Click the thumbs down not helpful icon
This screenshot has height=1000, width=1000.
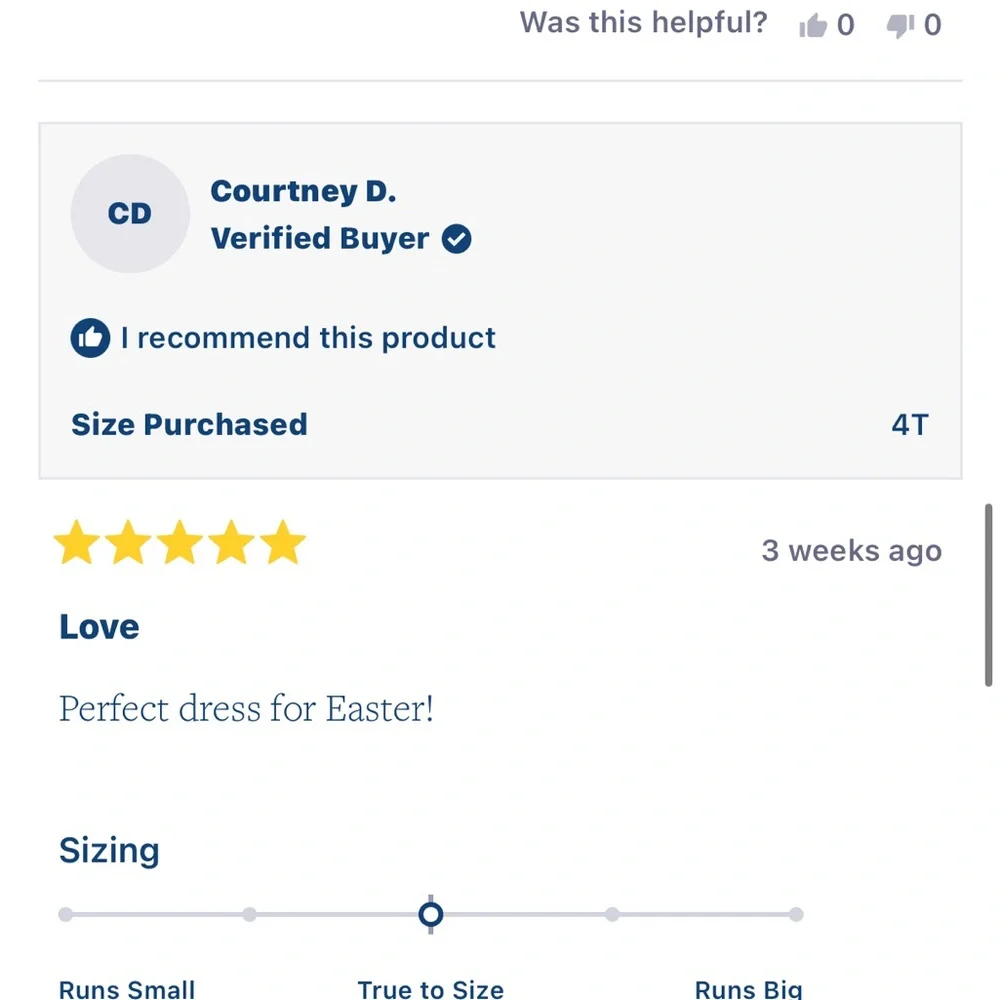901,26
